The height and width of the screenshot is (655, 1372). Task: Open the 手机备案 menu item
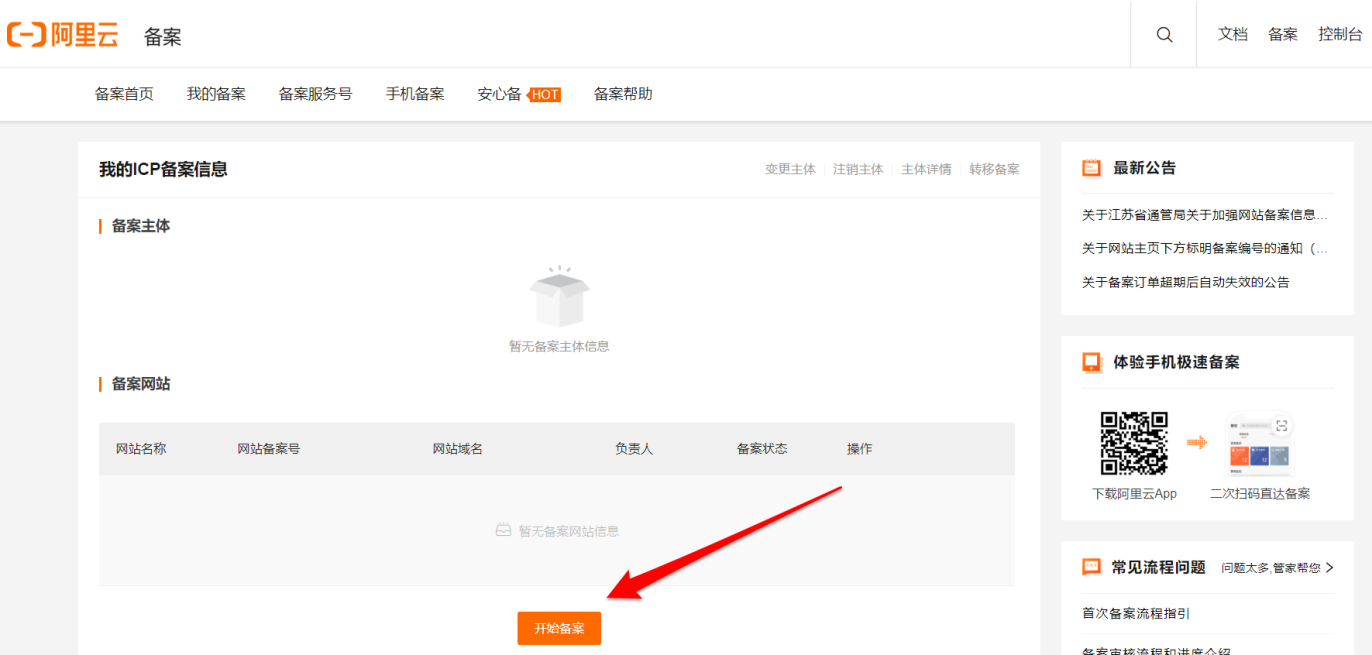click(x=415, y=94)
